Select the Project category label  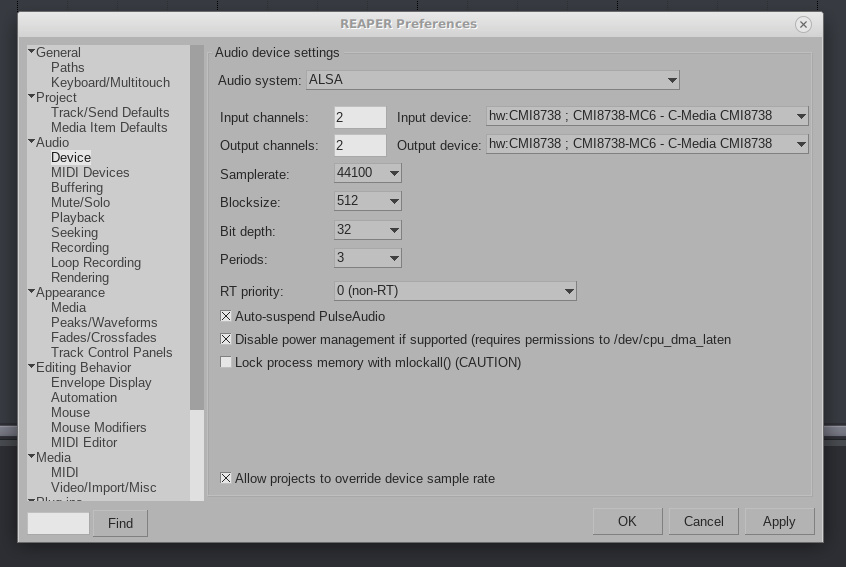tap(56, 98)
